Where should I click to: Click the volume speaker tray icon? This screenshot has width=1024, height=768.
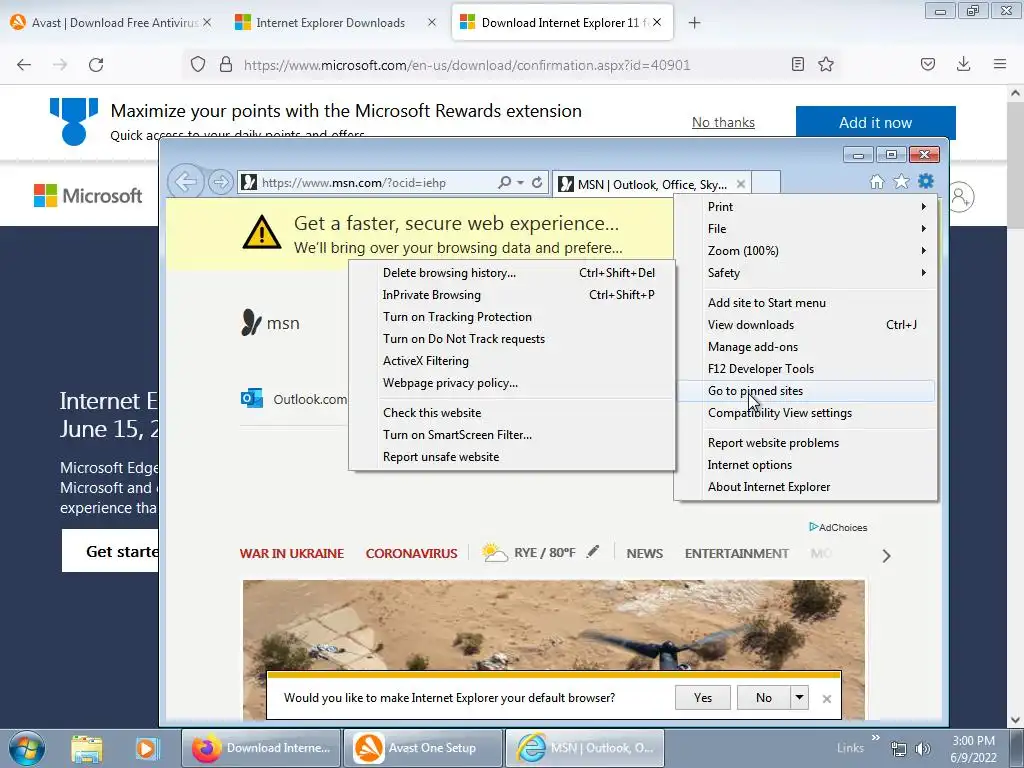pyautogui.click(x=923, y=749)
